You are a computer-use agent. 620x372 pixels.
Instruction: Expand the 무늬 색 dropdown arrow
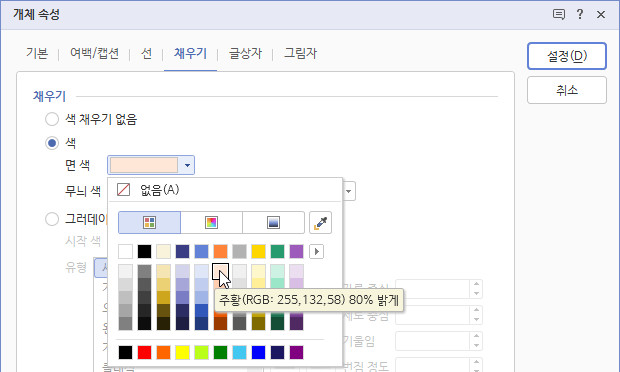pyautogui.click(x=348, y=191)
